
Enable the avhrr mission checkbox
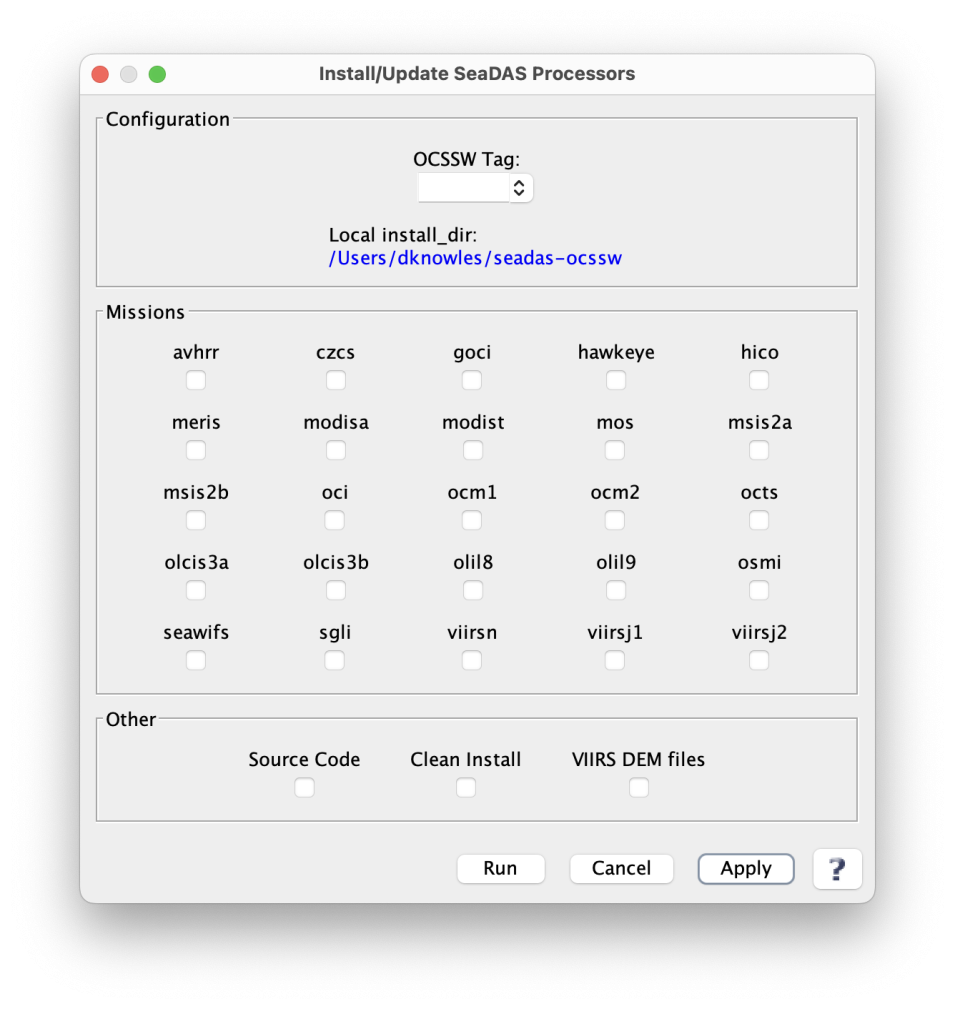[x=195, y=380]
